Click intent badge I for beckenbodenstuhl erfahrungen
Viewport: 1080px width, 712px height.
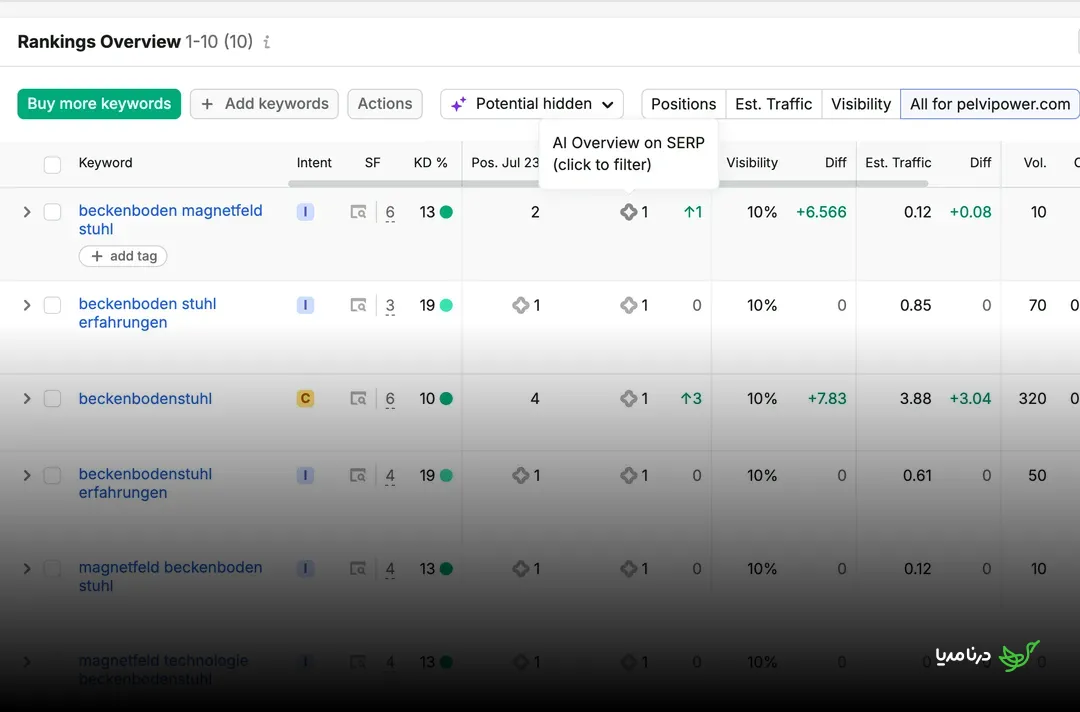(x=305, y=475)
